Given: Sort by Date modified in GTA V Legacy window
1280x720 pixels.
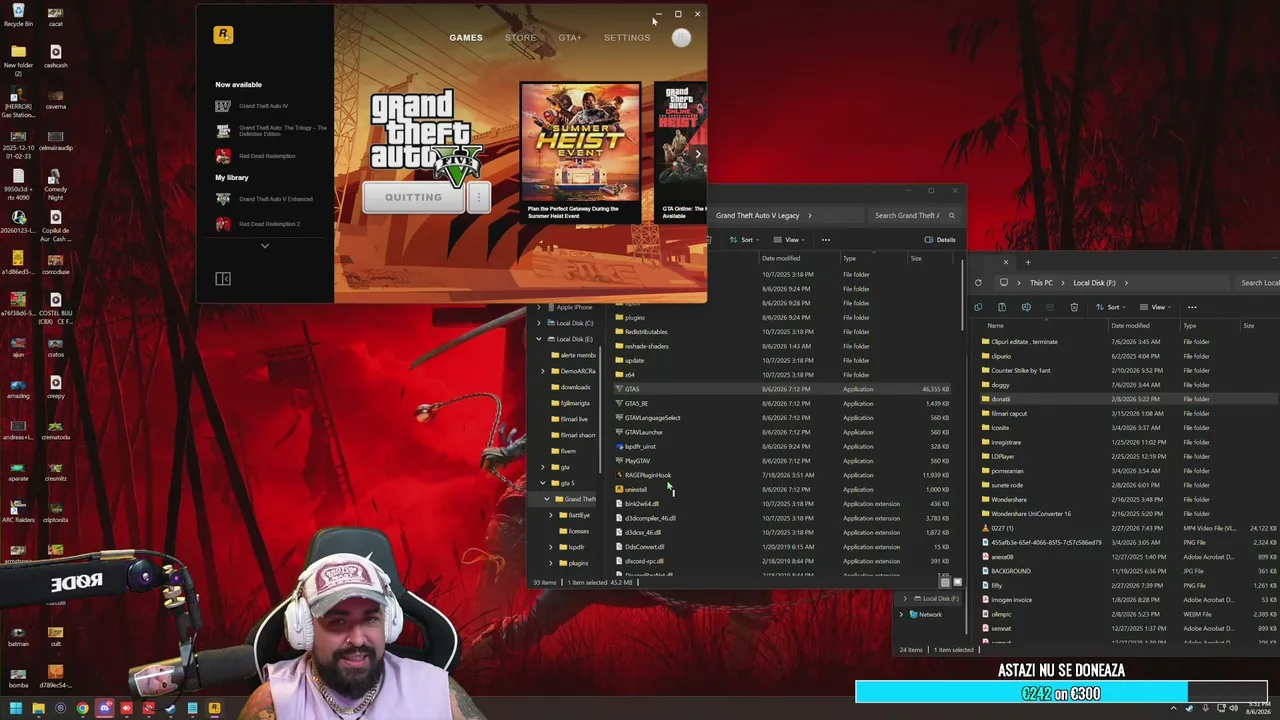Looking at the screenshot, I should click(x=781, y=258).
